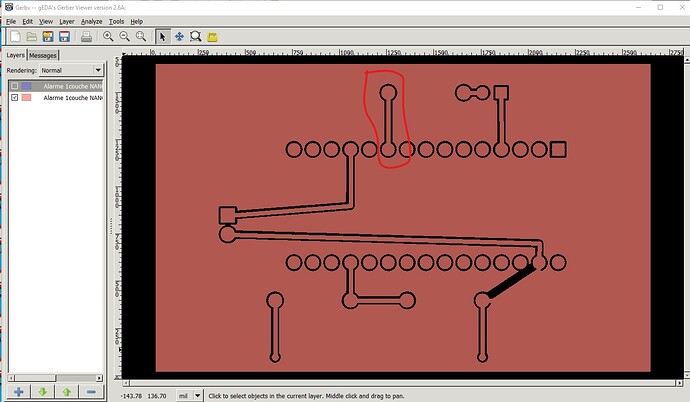690x402 pixels.
Task: Fit the board to the window
Action: click(141, 37)
